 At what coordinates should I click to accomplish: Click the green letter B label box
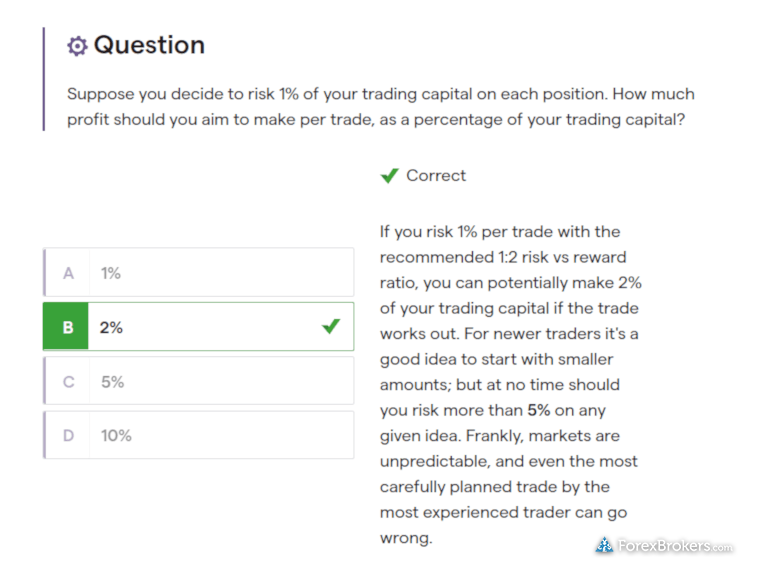pyautogui.click(x=66, y=326)
